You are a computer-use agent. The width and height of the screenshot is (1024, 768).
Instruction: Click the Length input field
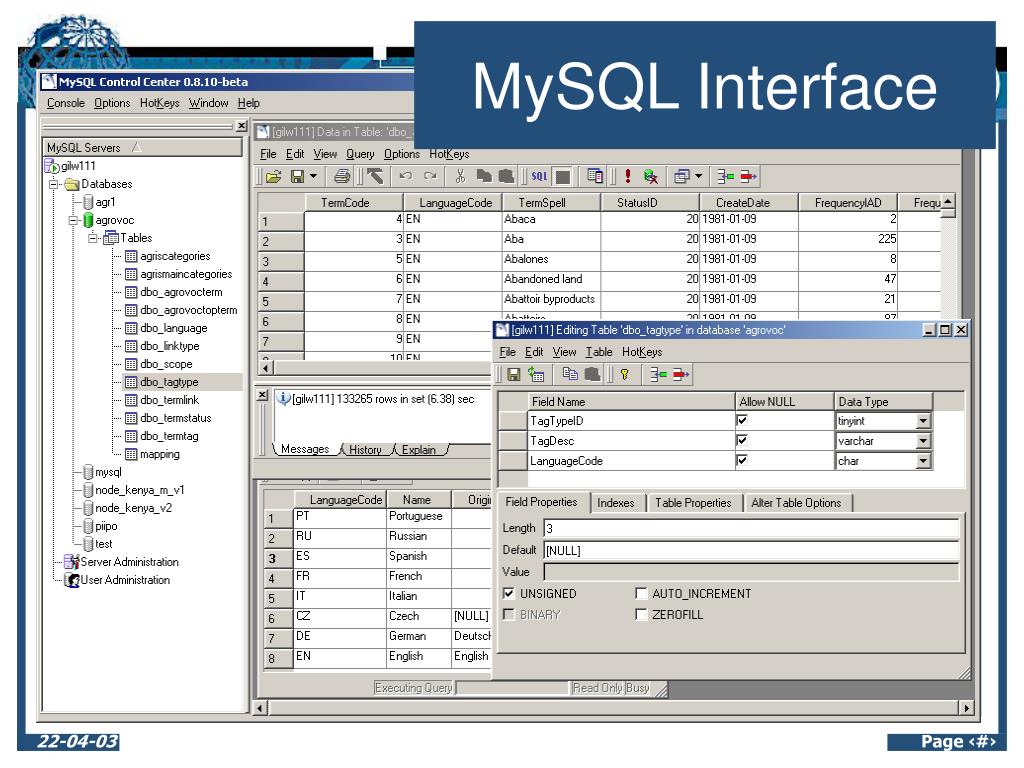tap(751, 528)
